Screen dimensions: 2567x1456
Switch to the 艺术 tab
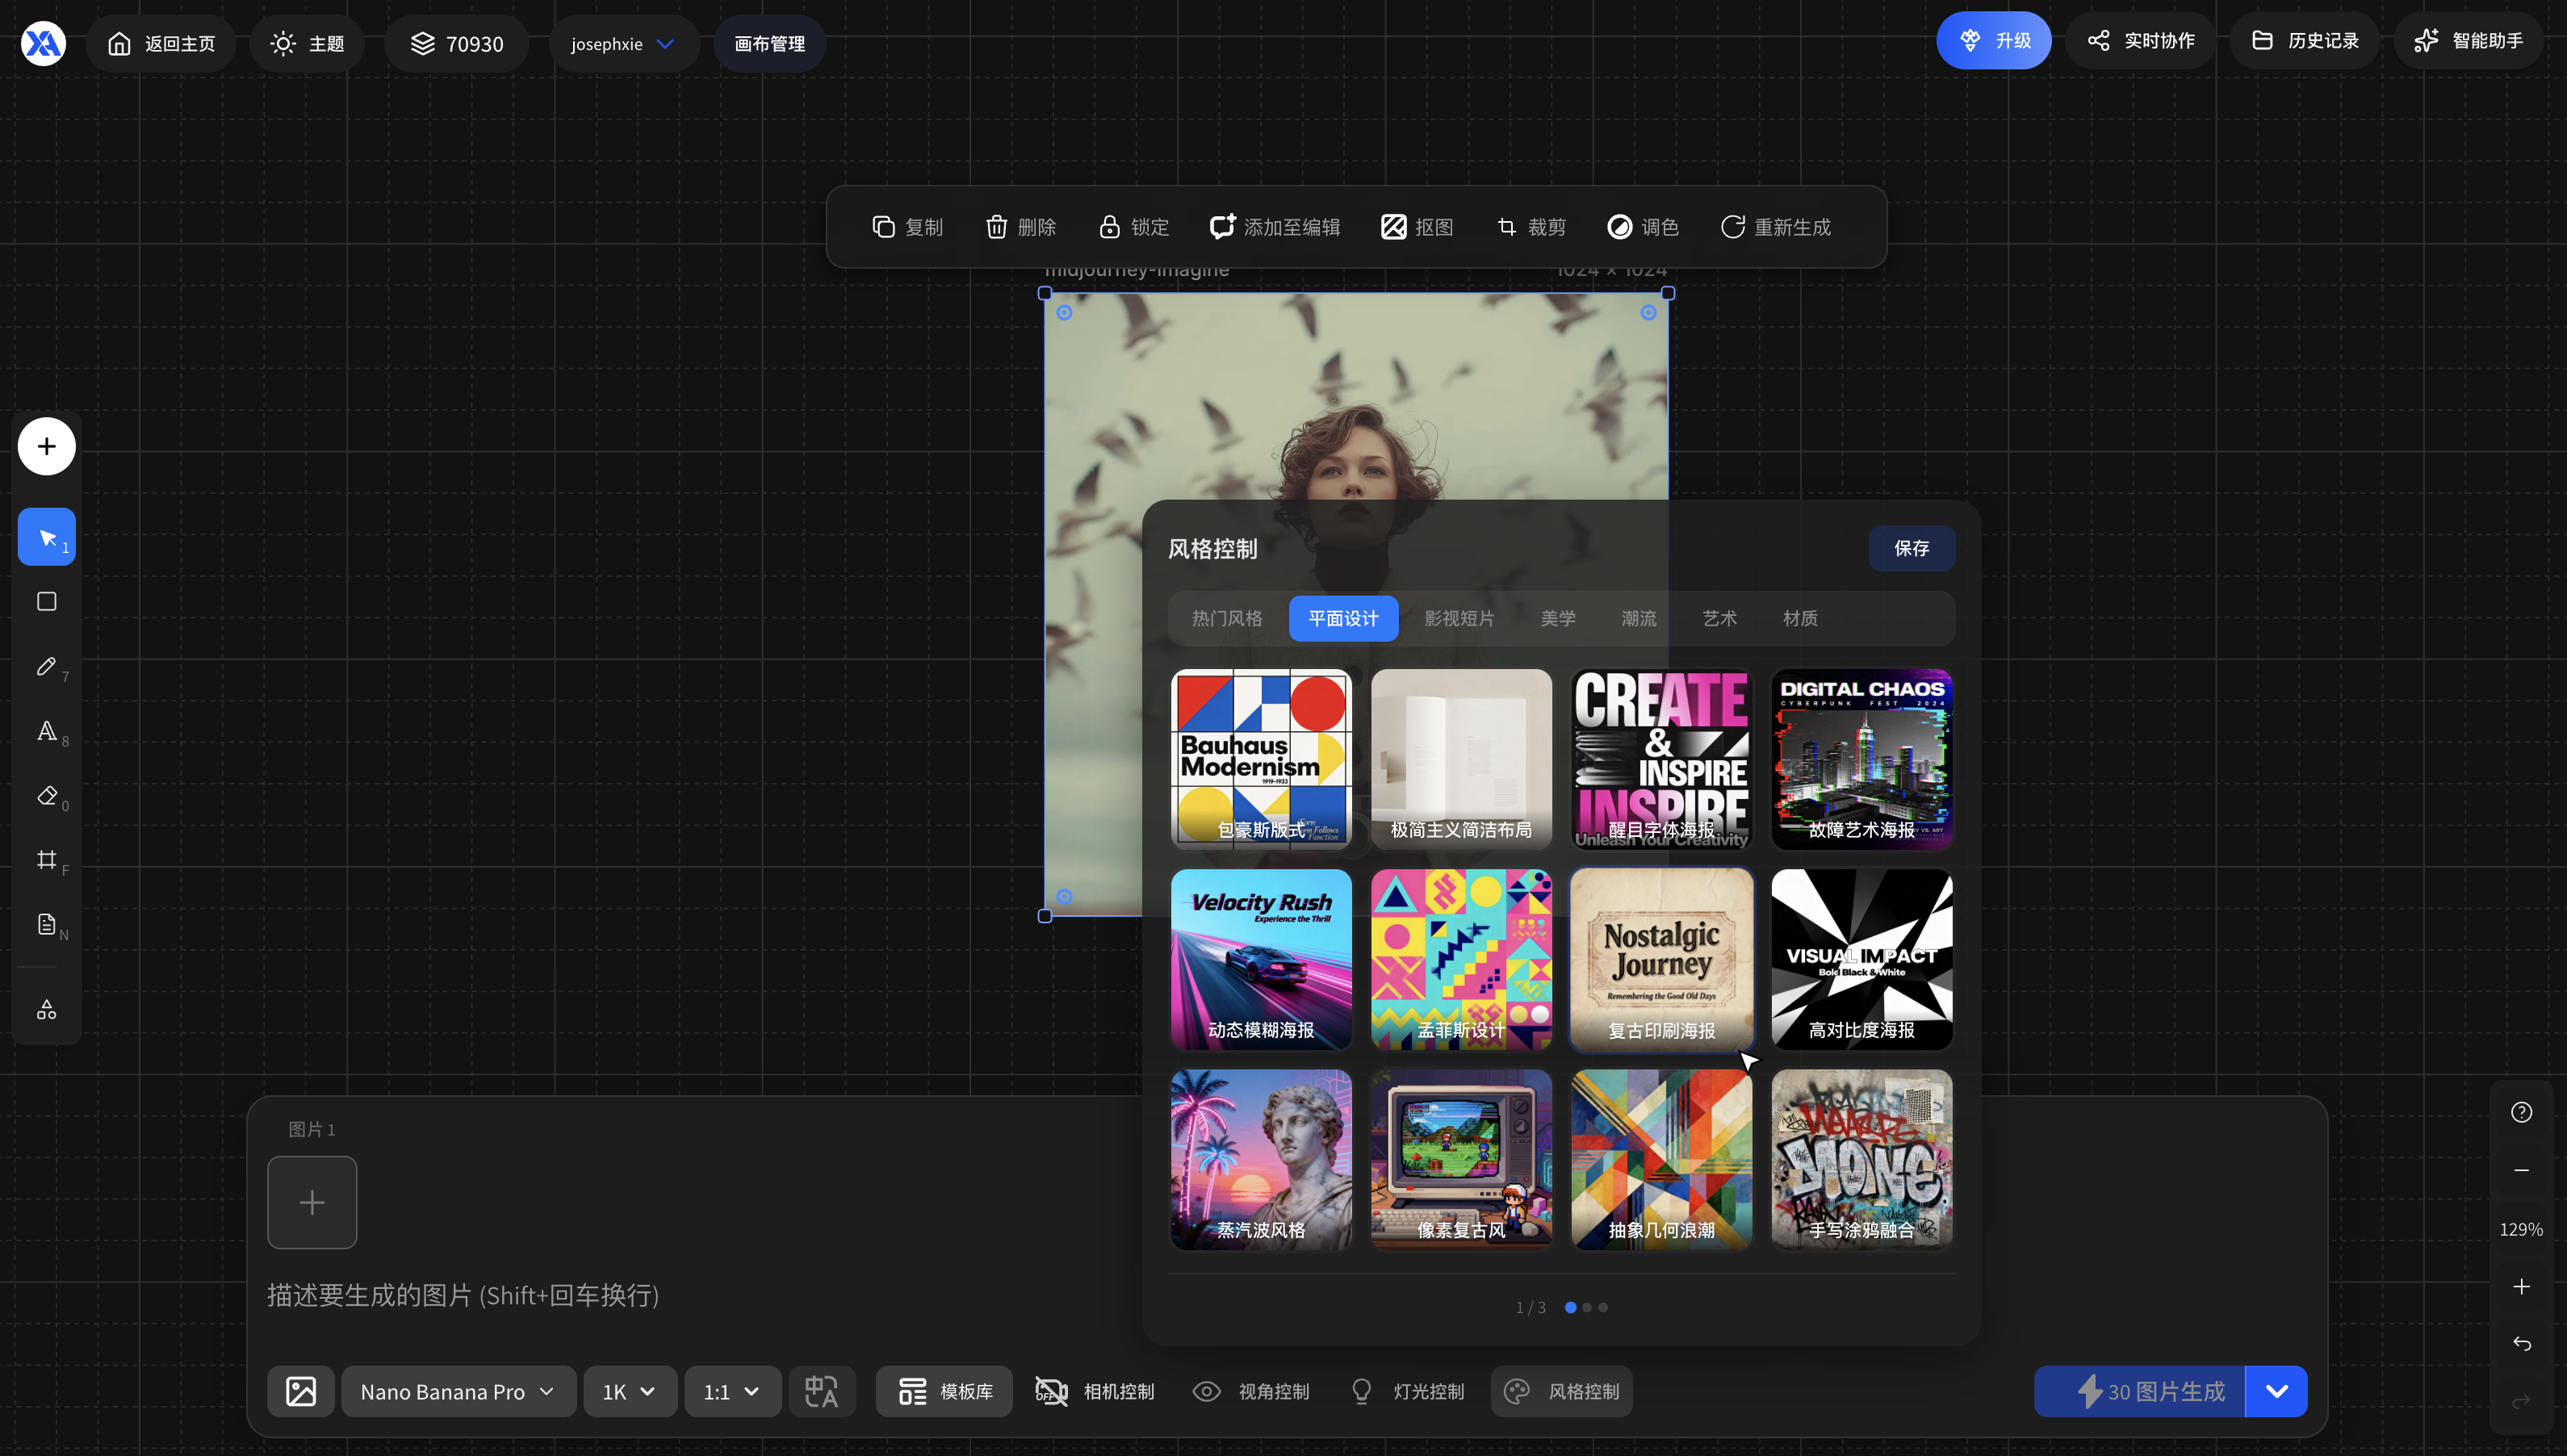tap(1719, 618)
